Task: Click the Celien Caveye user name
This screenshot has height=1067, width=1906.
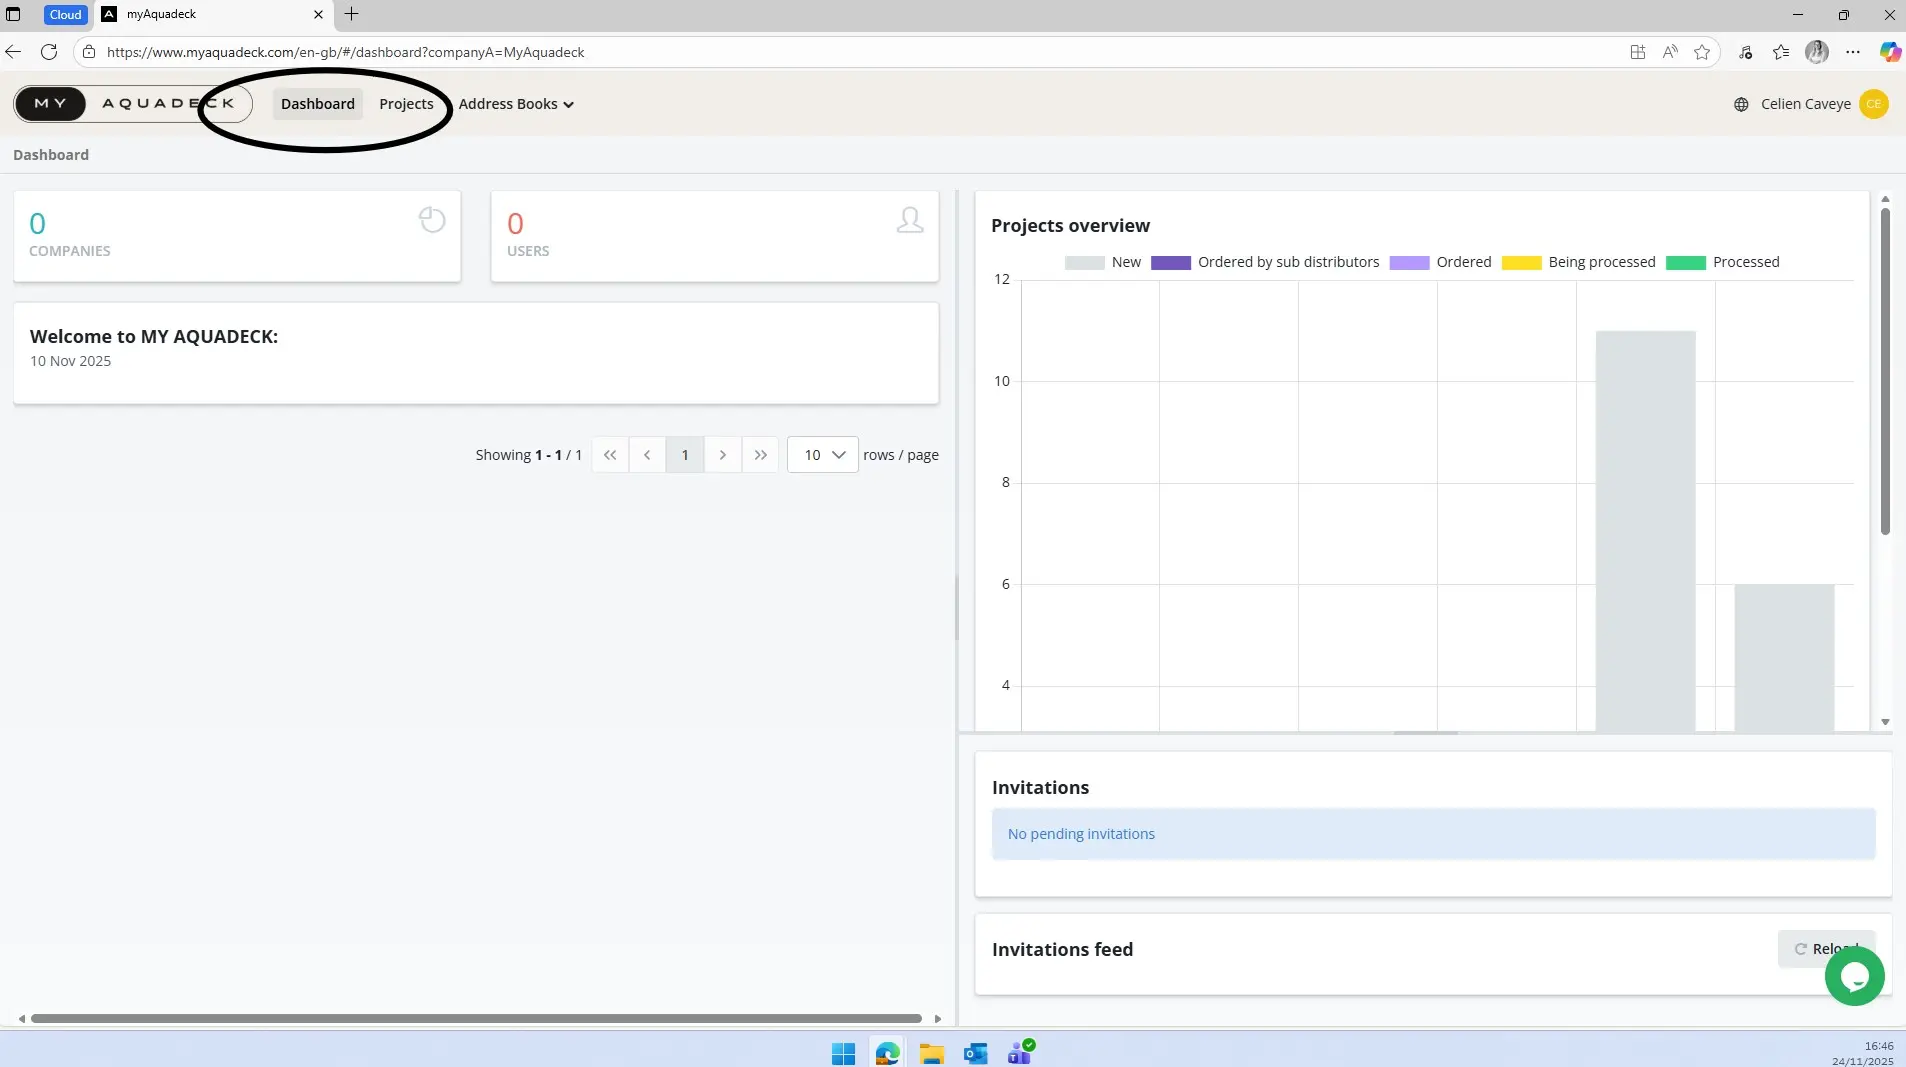Action: 1805,104
